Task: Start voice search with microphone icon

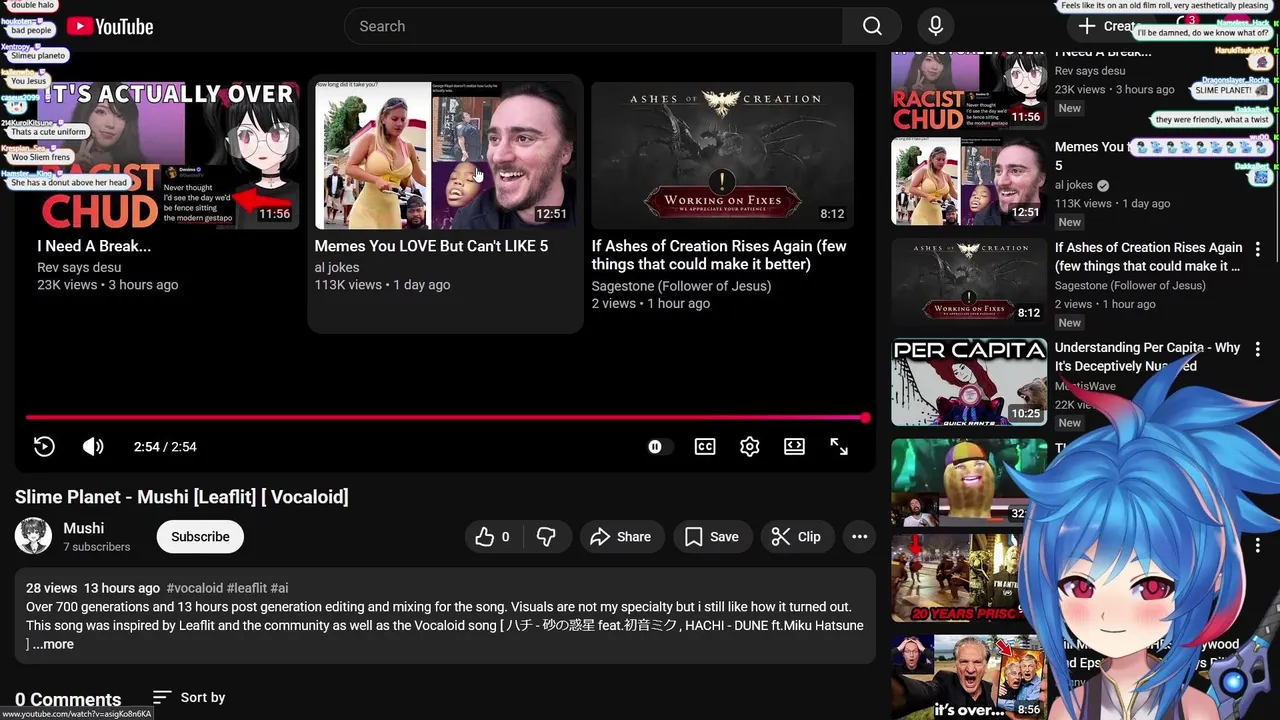Action: pos(935,27)
